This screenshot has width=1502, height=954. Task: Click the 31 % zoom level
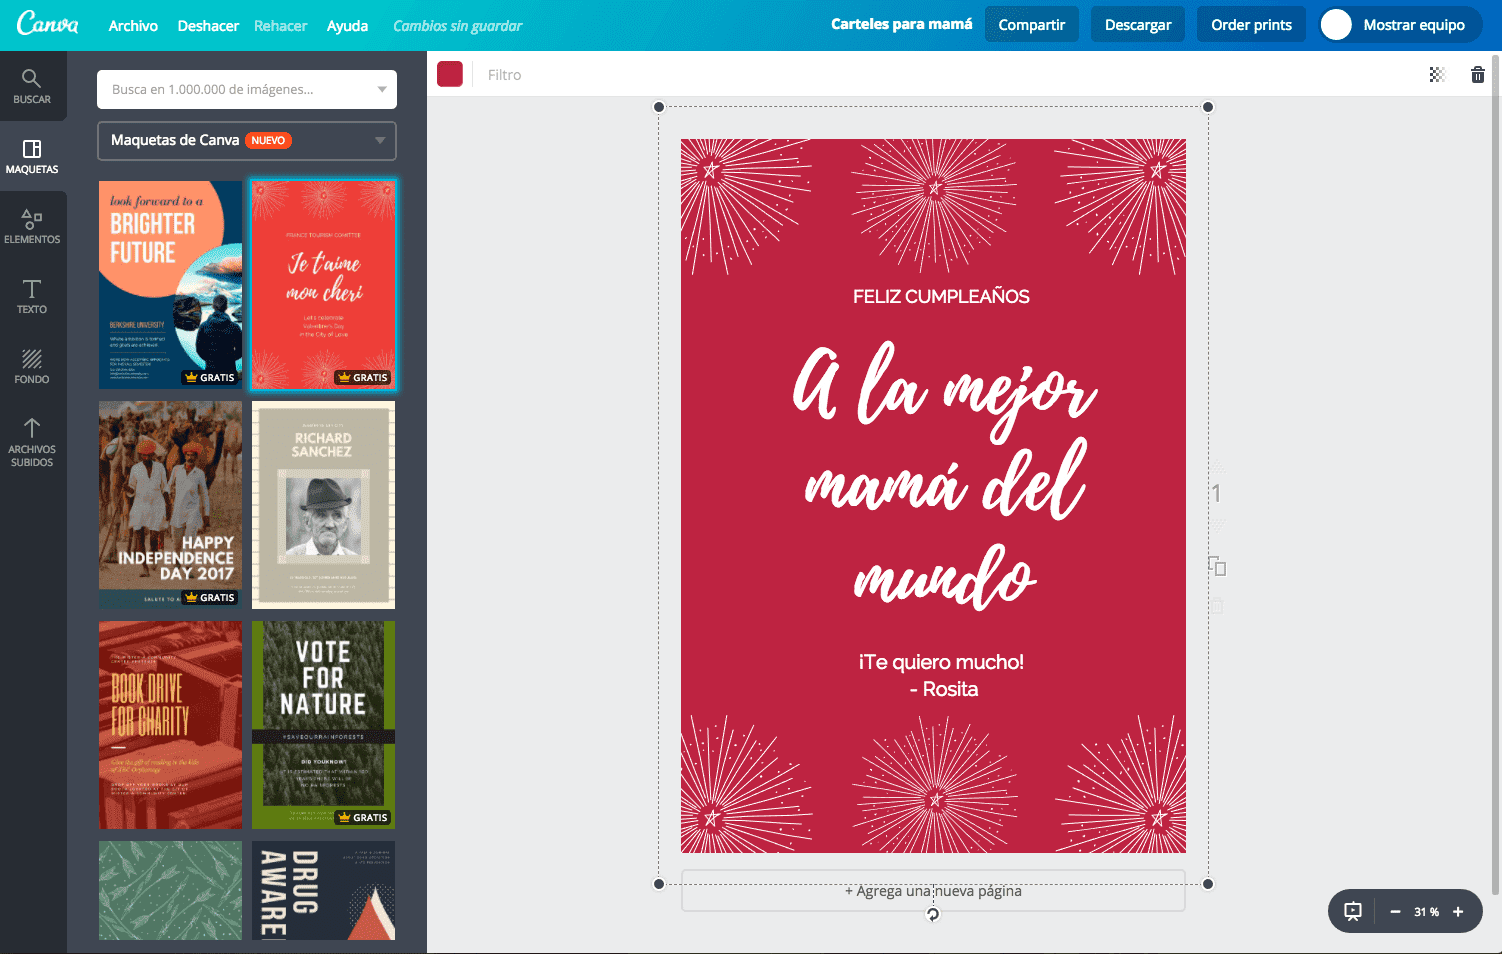point(1426,912)
